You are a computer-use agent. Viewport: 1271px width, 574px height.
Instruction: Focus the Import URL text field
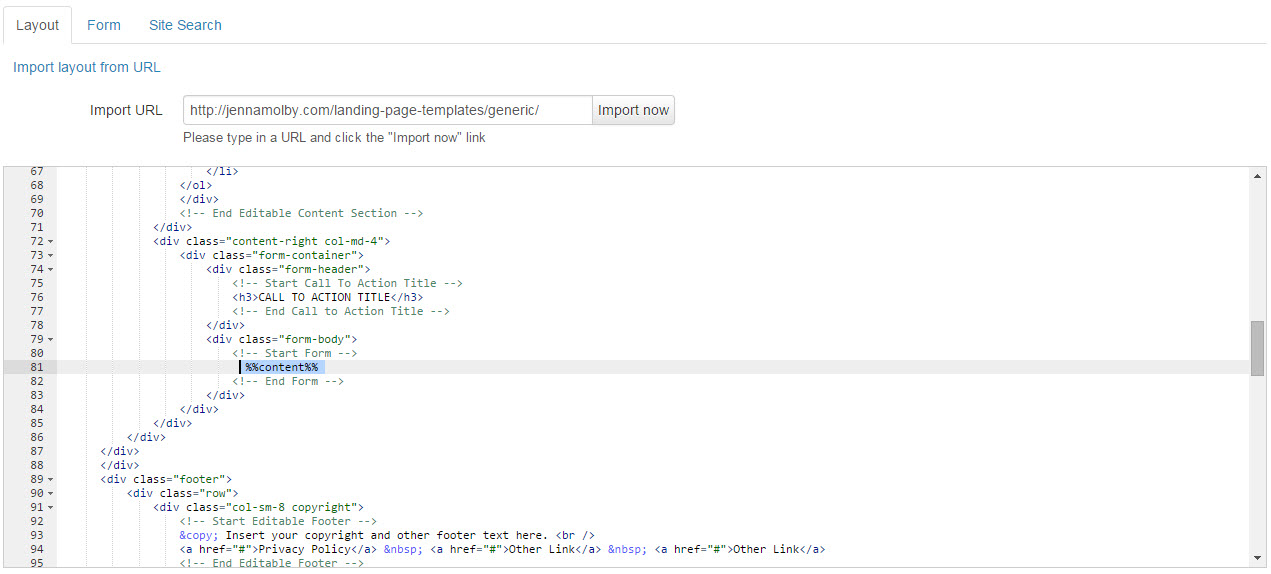pyautogui.click(x=387, y=110)
